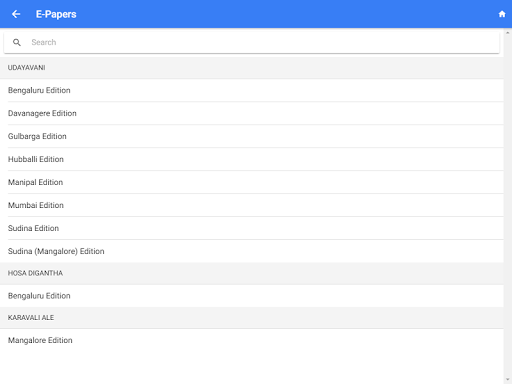Image resolution: width=512 pixels, height=384 pixels.
Task: Go back using the arrow icon
Action: (16, 14)
